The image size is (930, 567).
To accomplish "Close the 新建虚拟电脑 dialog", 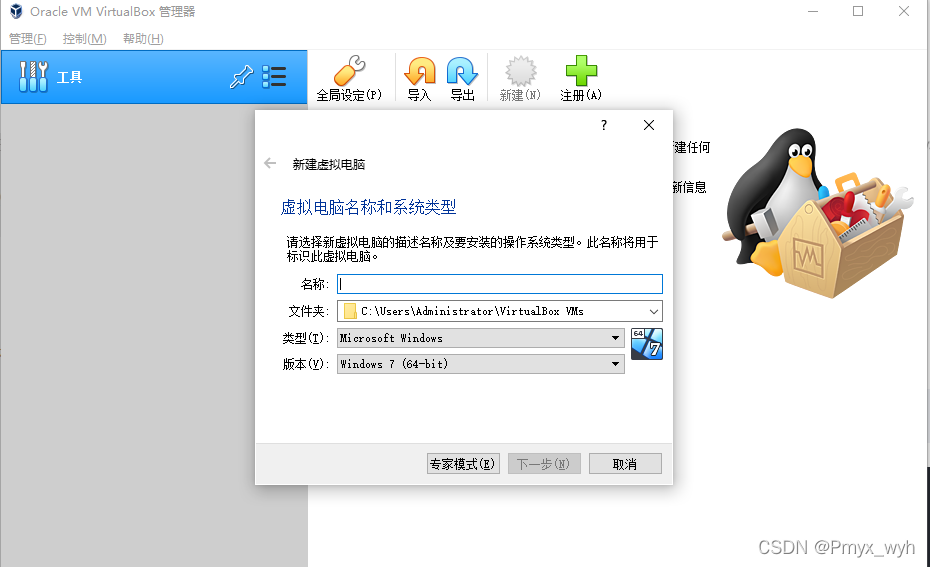I will 649,125.
